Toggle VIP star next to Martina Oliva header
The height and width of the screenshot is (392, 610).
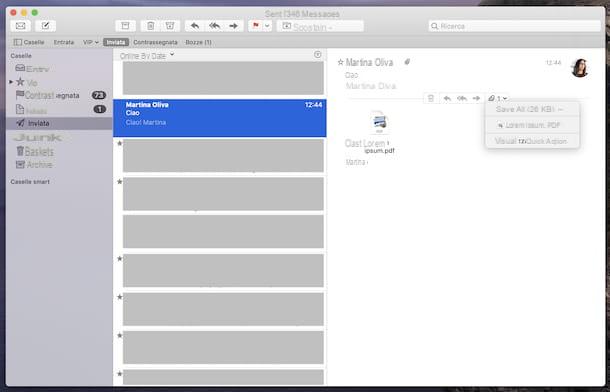click(341, 62)
